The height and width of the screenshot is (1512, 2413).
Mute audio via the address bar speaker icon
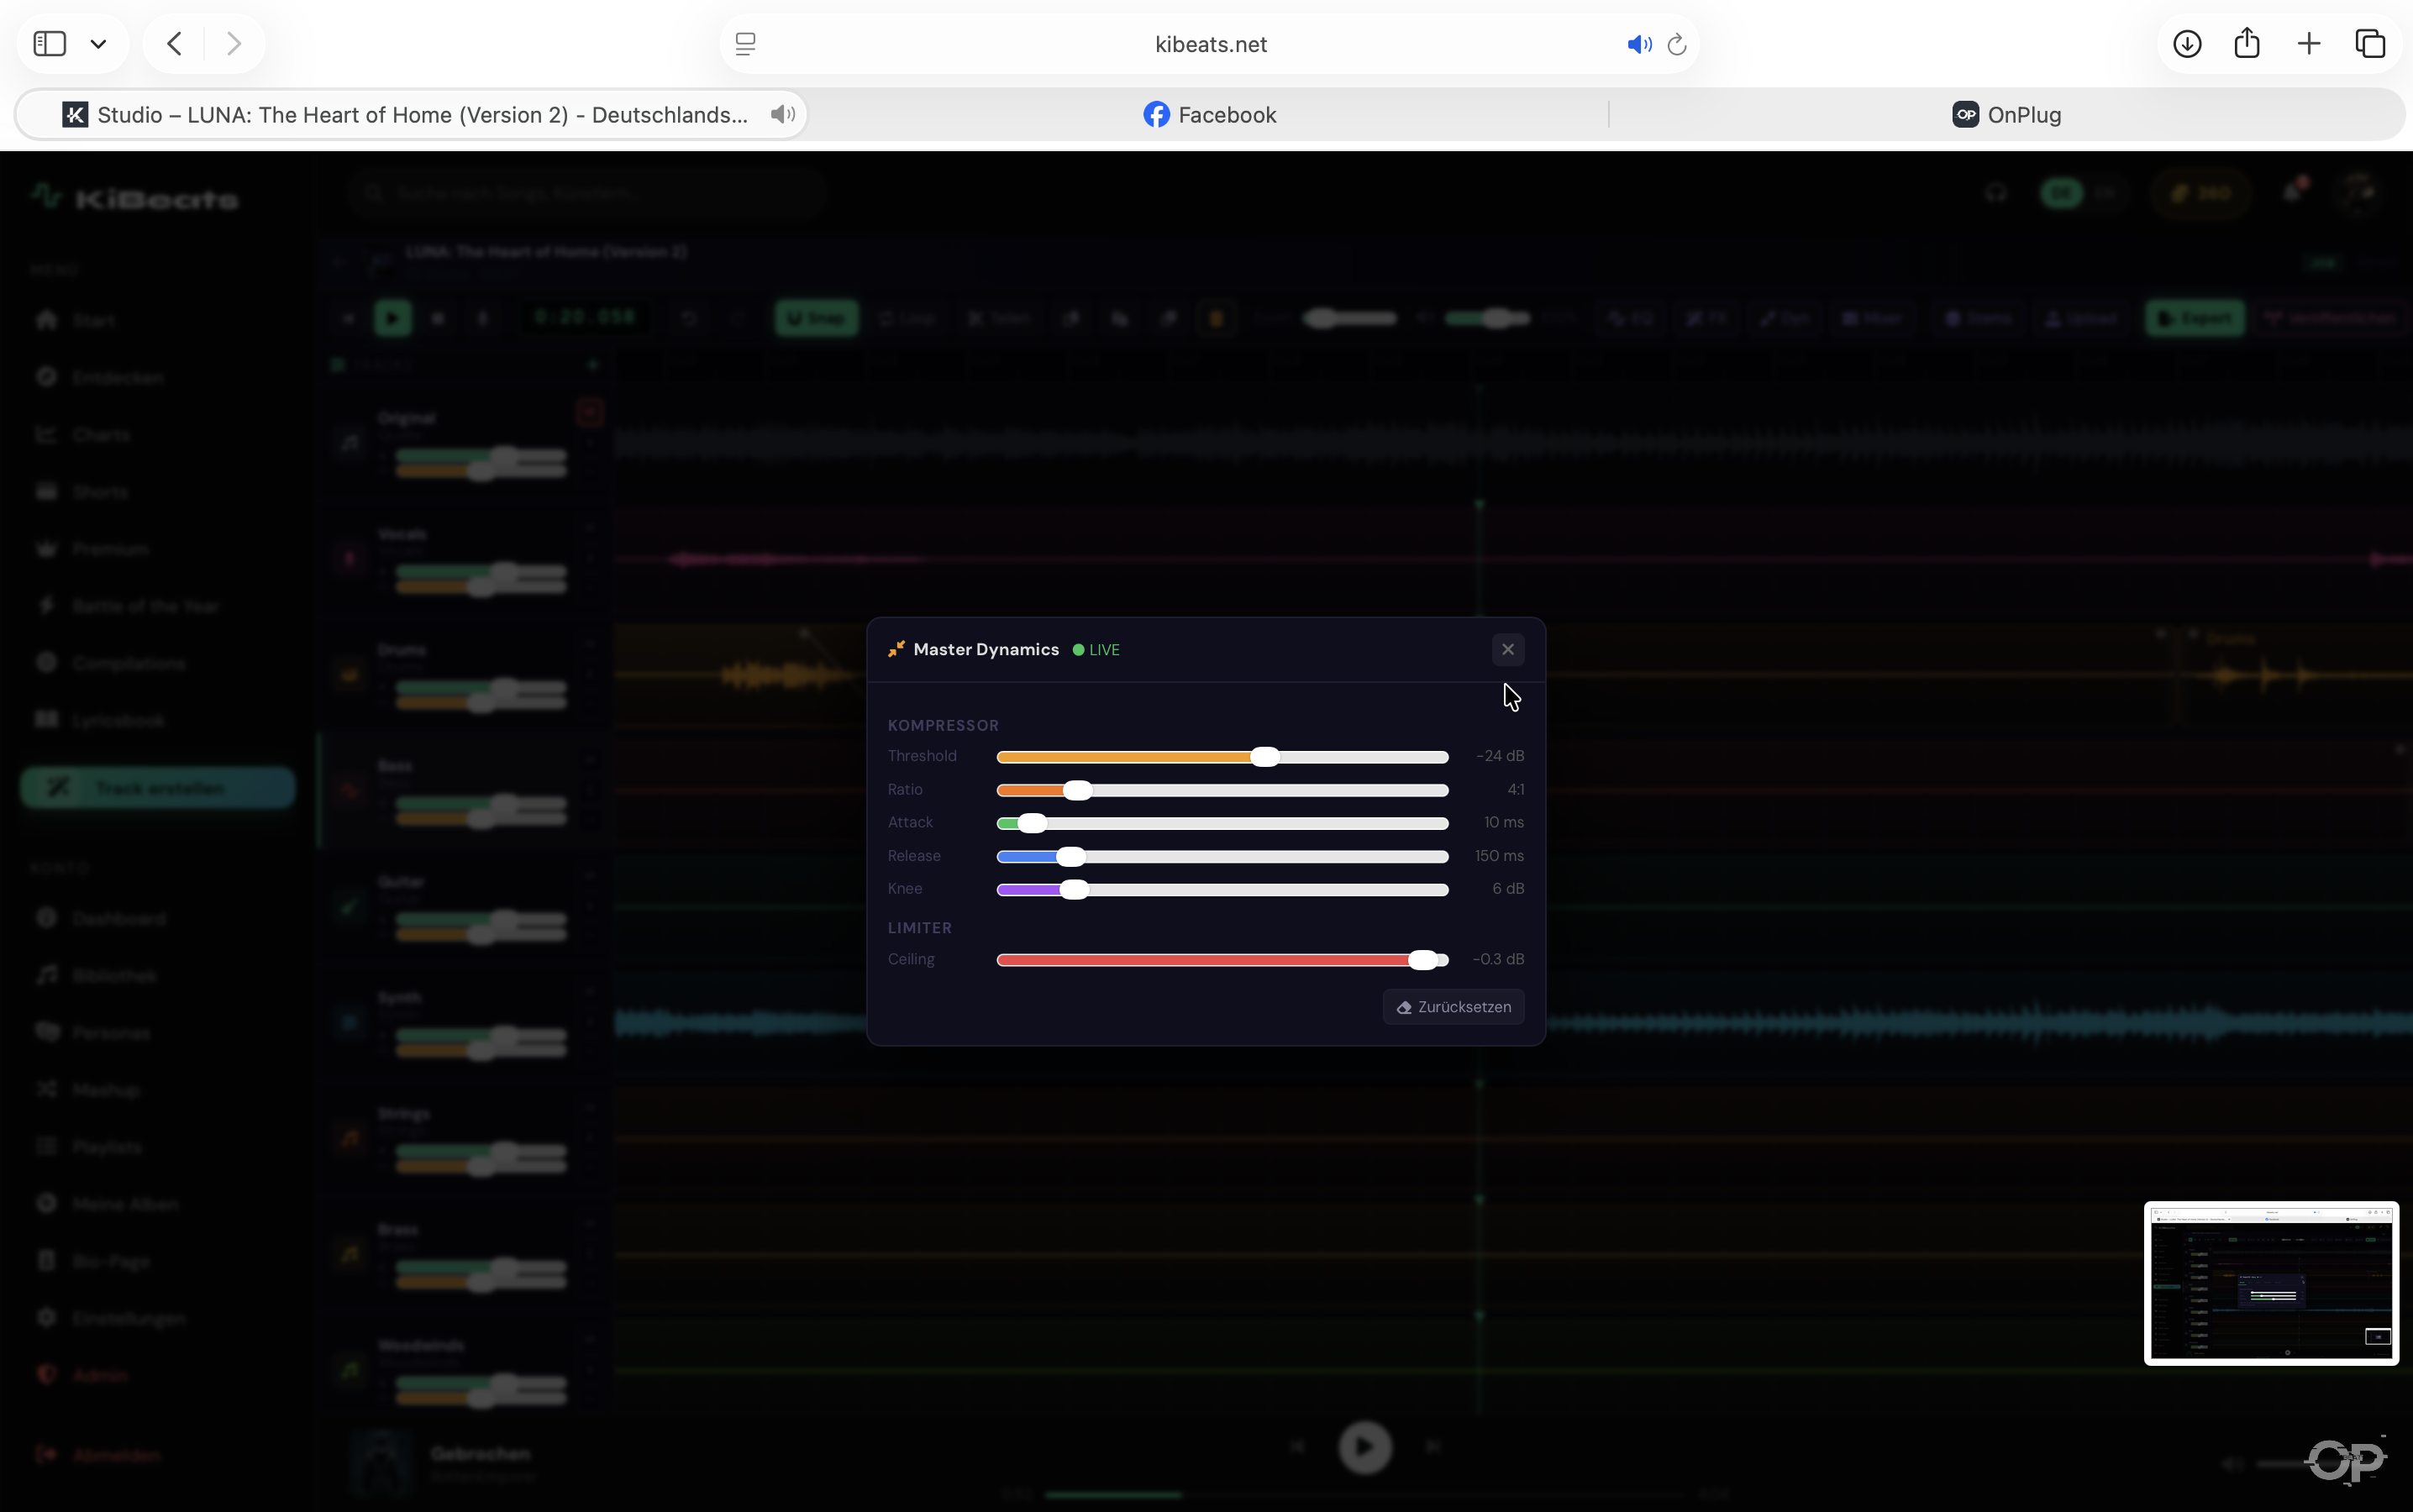pyautogui.click(x=1639, y=44)
